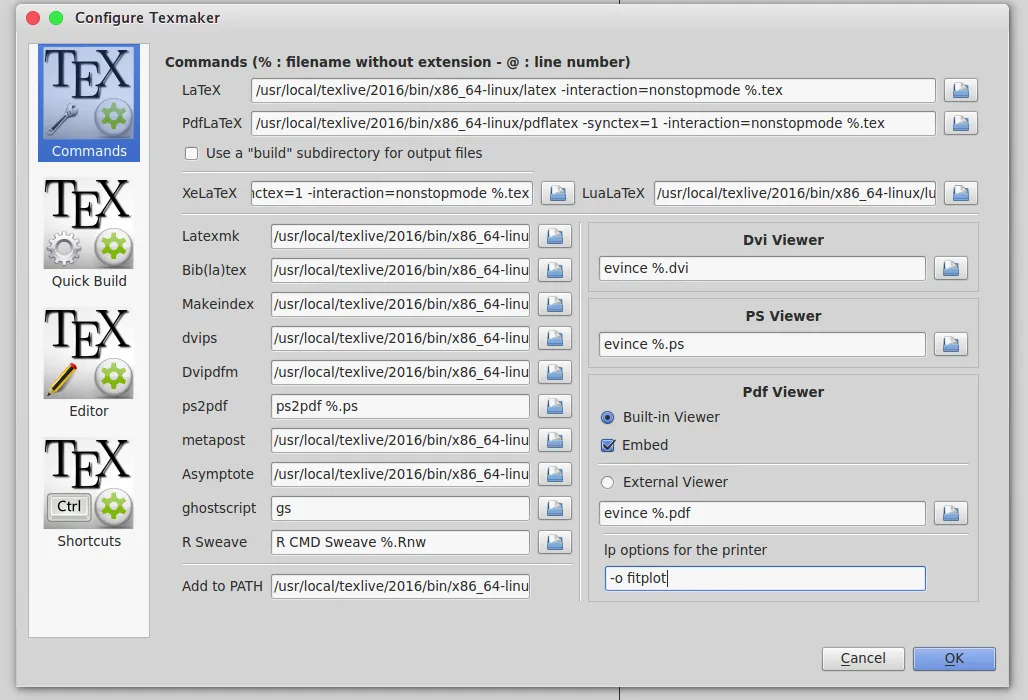This screenshot has height=700, width=1028.
Task: Edit the XeLaTeX command field
Action: pos(391,193)
